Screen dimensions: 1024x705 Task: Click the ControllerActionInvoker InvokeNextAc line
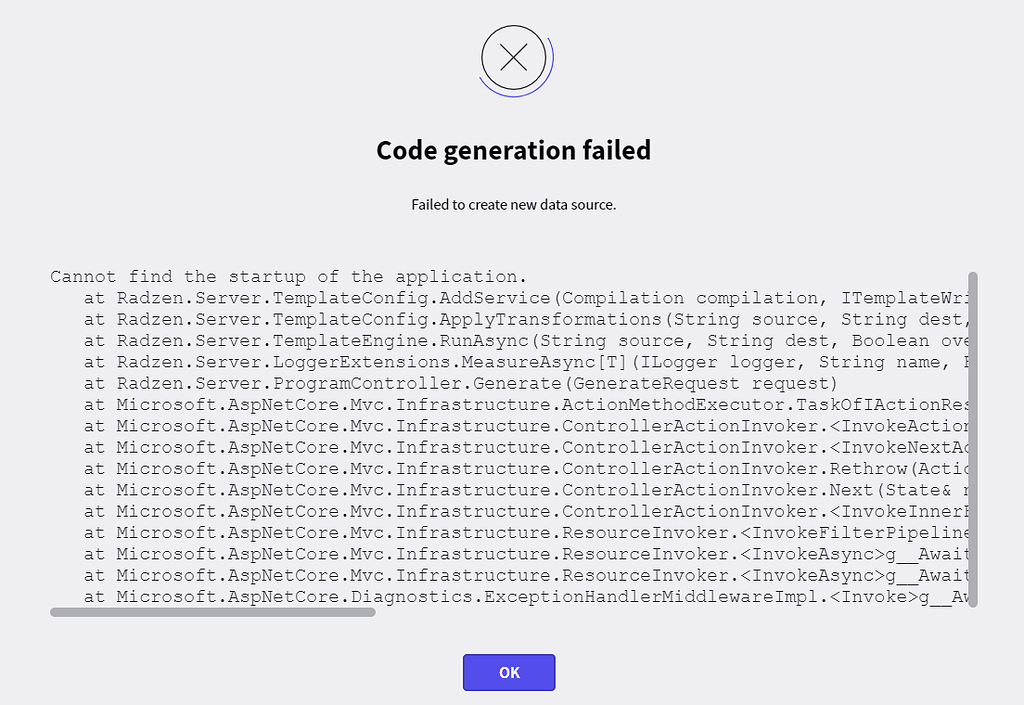pos(526,448)
